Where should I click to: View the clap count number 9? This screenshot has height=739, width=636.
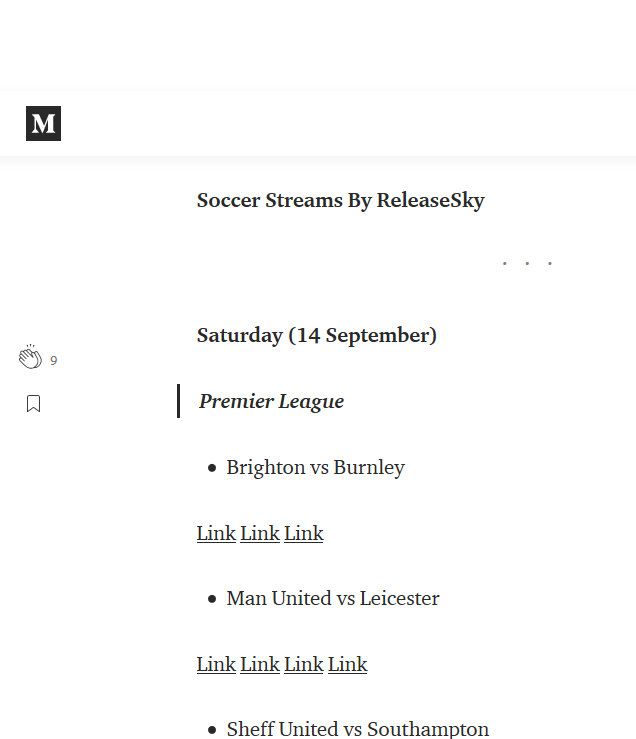point(54,361)
